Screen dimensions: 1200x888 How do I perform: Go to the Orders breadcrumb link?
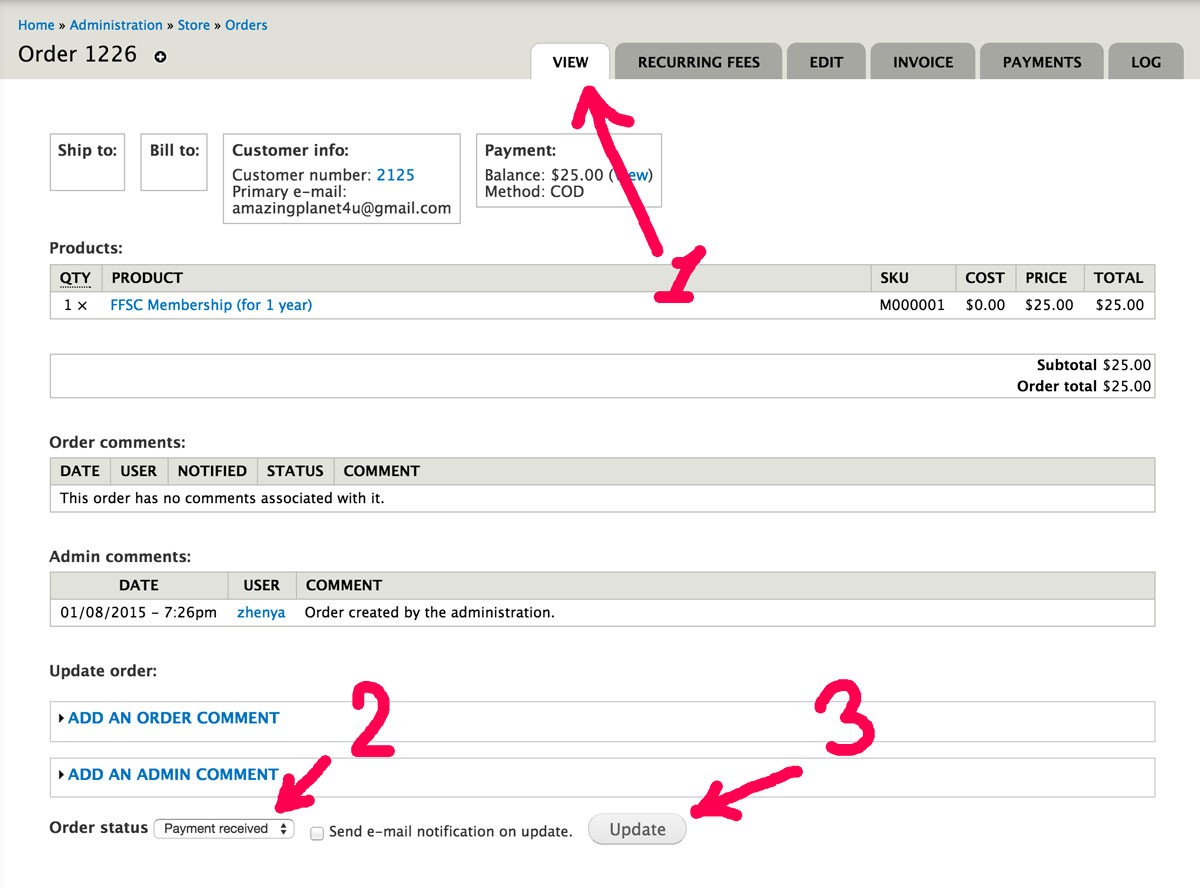tap(246, 25)
